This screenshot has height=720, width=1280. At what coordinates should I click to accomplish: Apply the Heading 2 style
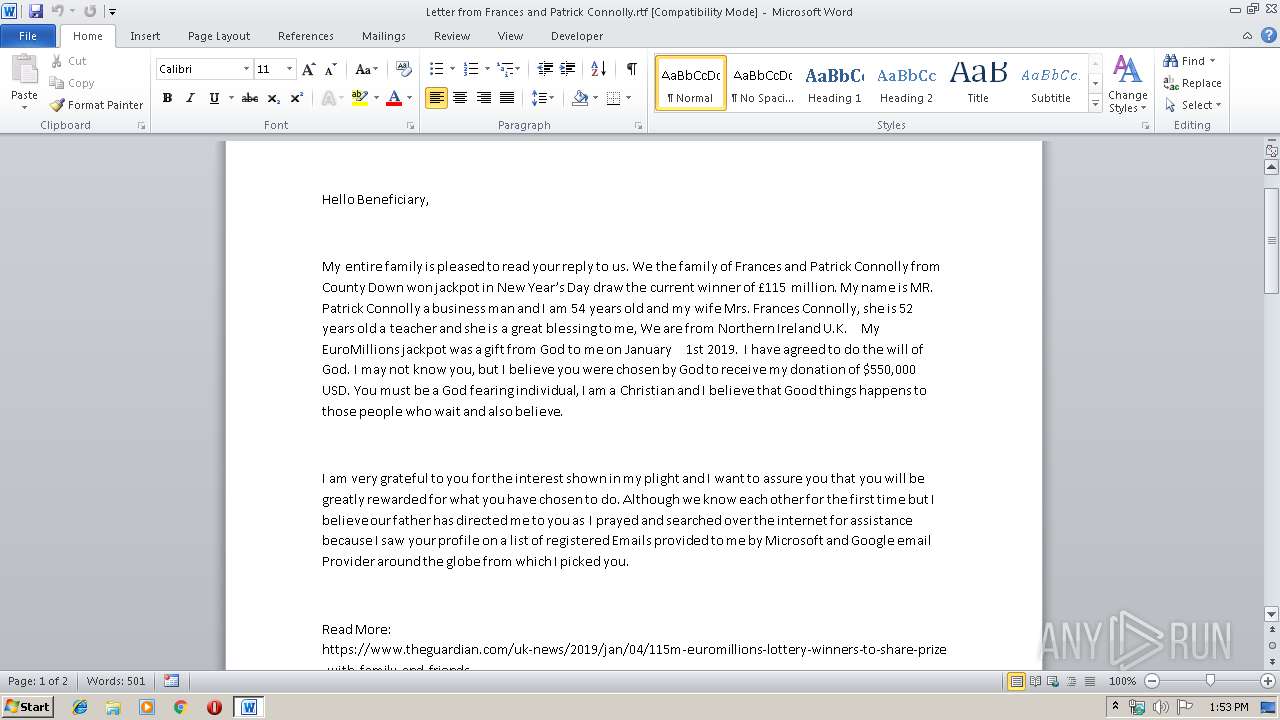pos(906,83)
